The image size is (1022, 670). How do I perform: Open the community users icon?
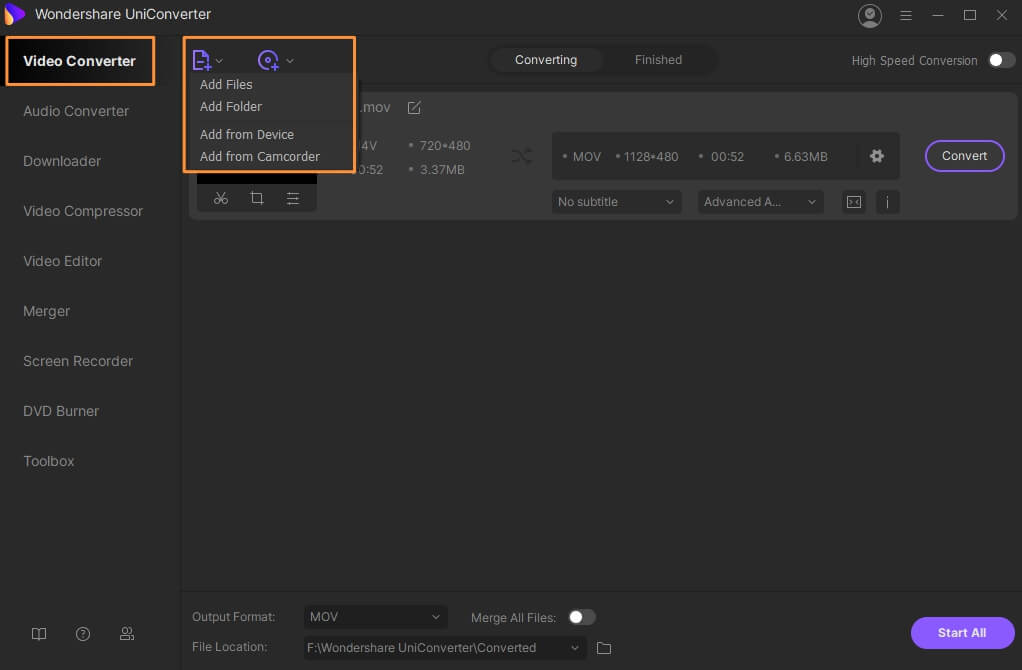[127, 634]
